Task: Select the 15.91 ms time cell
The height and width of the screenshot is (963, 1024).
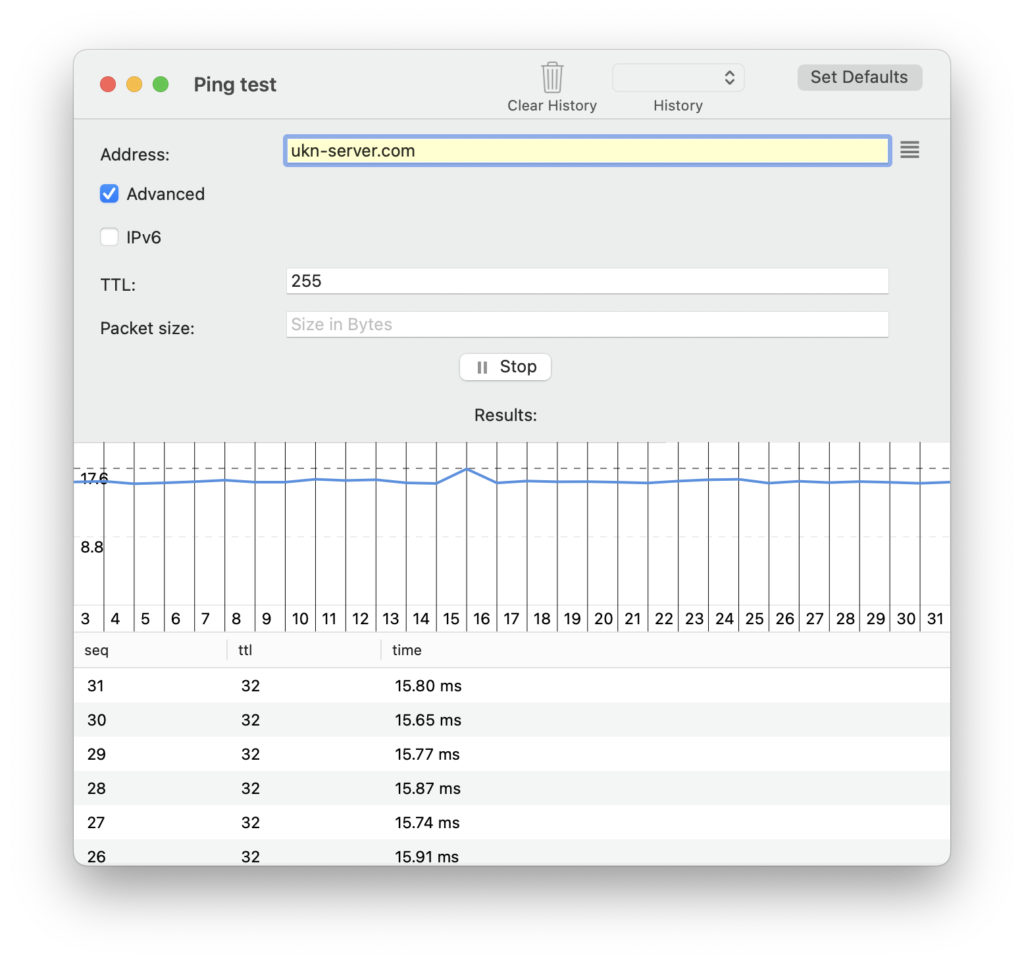Action: tap(426, 857)
